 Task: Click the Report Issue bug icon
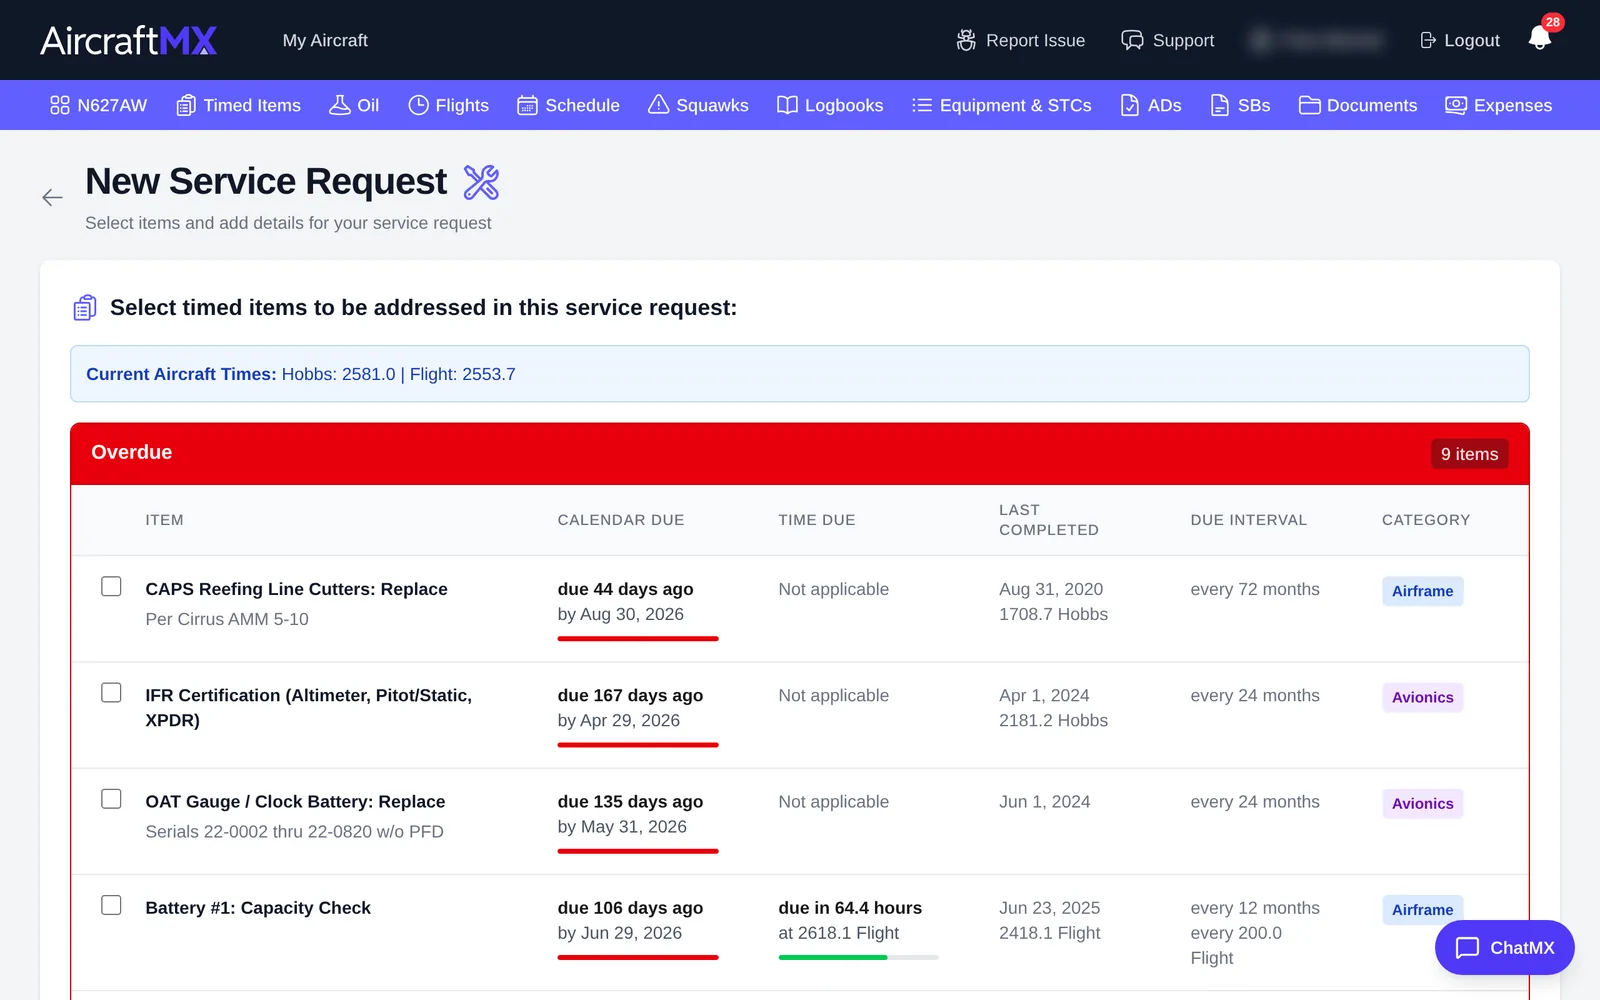pyautogui.click(x=966, y=40)
